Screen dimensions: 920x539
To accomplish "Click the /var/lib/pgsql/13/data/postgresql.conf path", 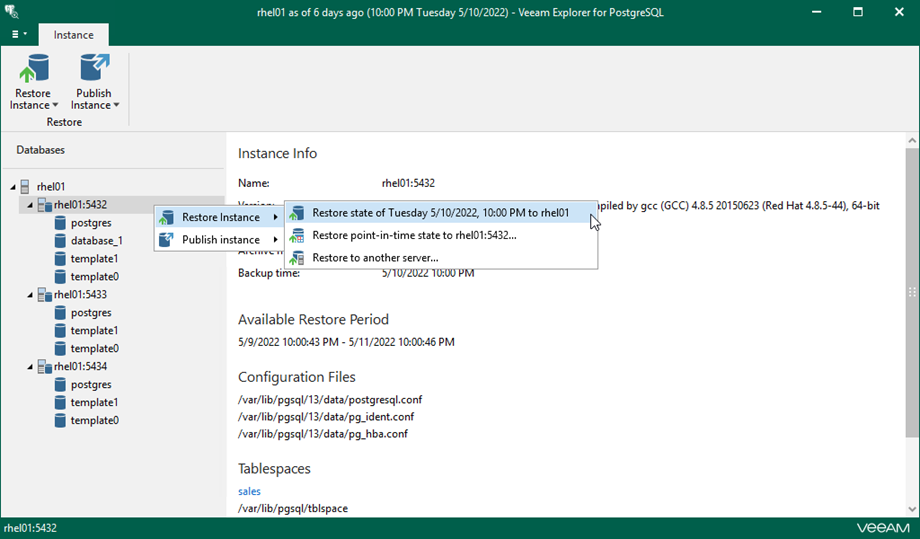I will [x=330, y=399].
